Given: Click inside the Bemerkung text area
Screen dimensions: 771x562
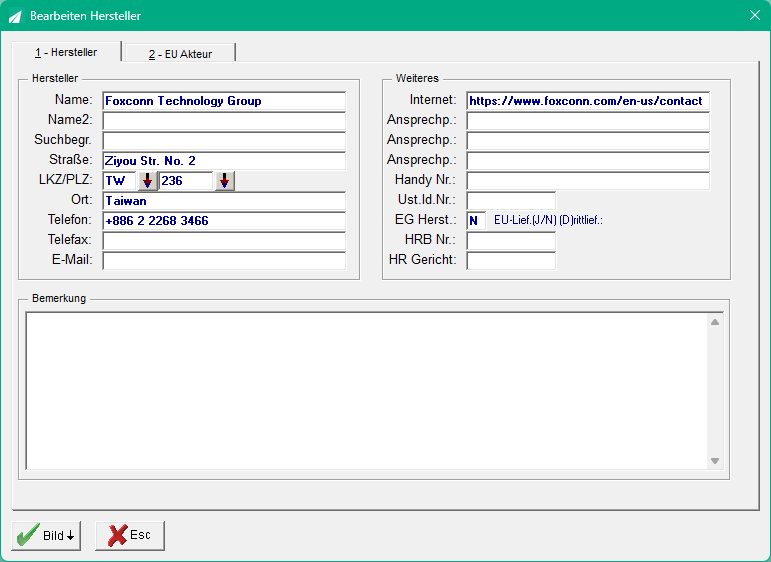Looking at the screenshot, I should (366, 391).
